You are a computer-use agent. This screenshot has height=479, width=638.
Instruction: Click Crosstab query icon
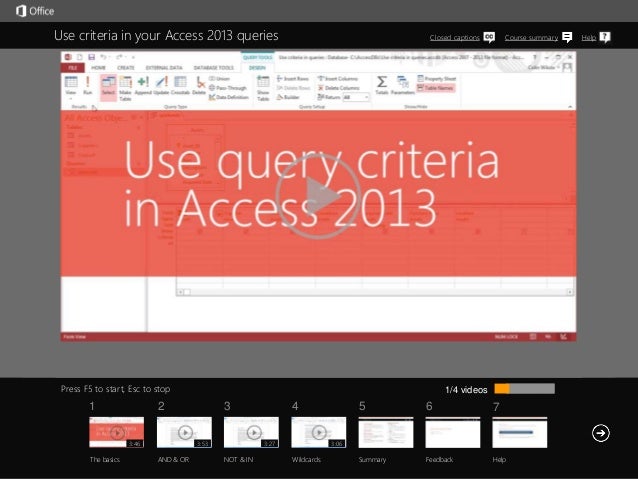180,86
